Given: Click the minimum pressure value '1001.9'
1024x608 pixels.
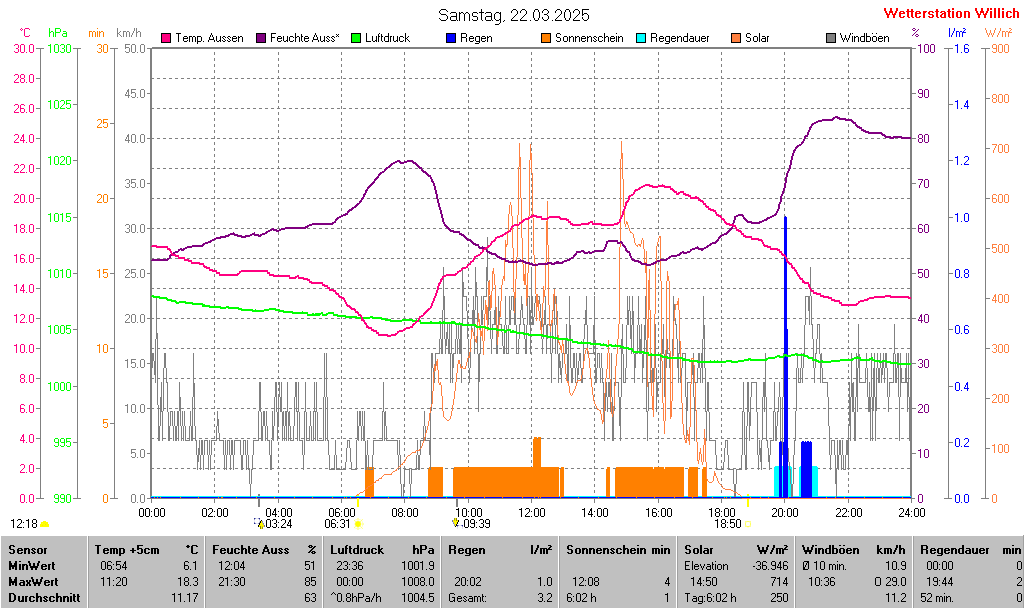Looking at the screenshot, I should tap(418, 566).
